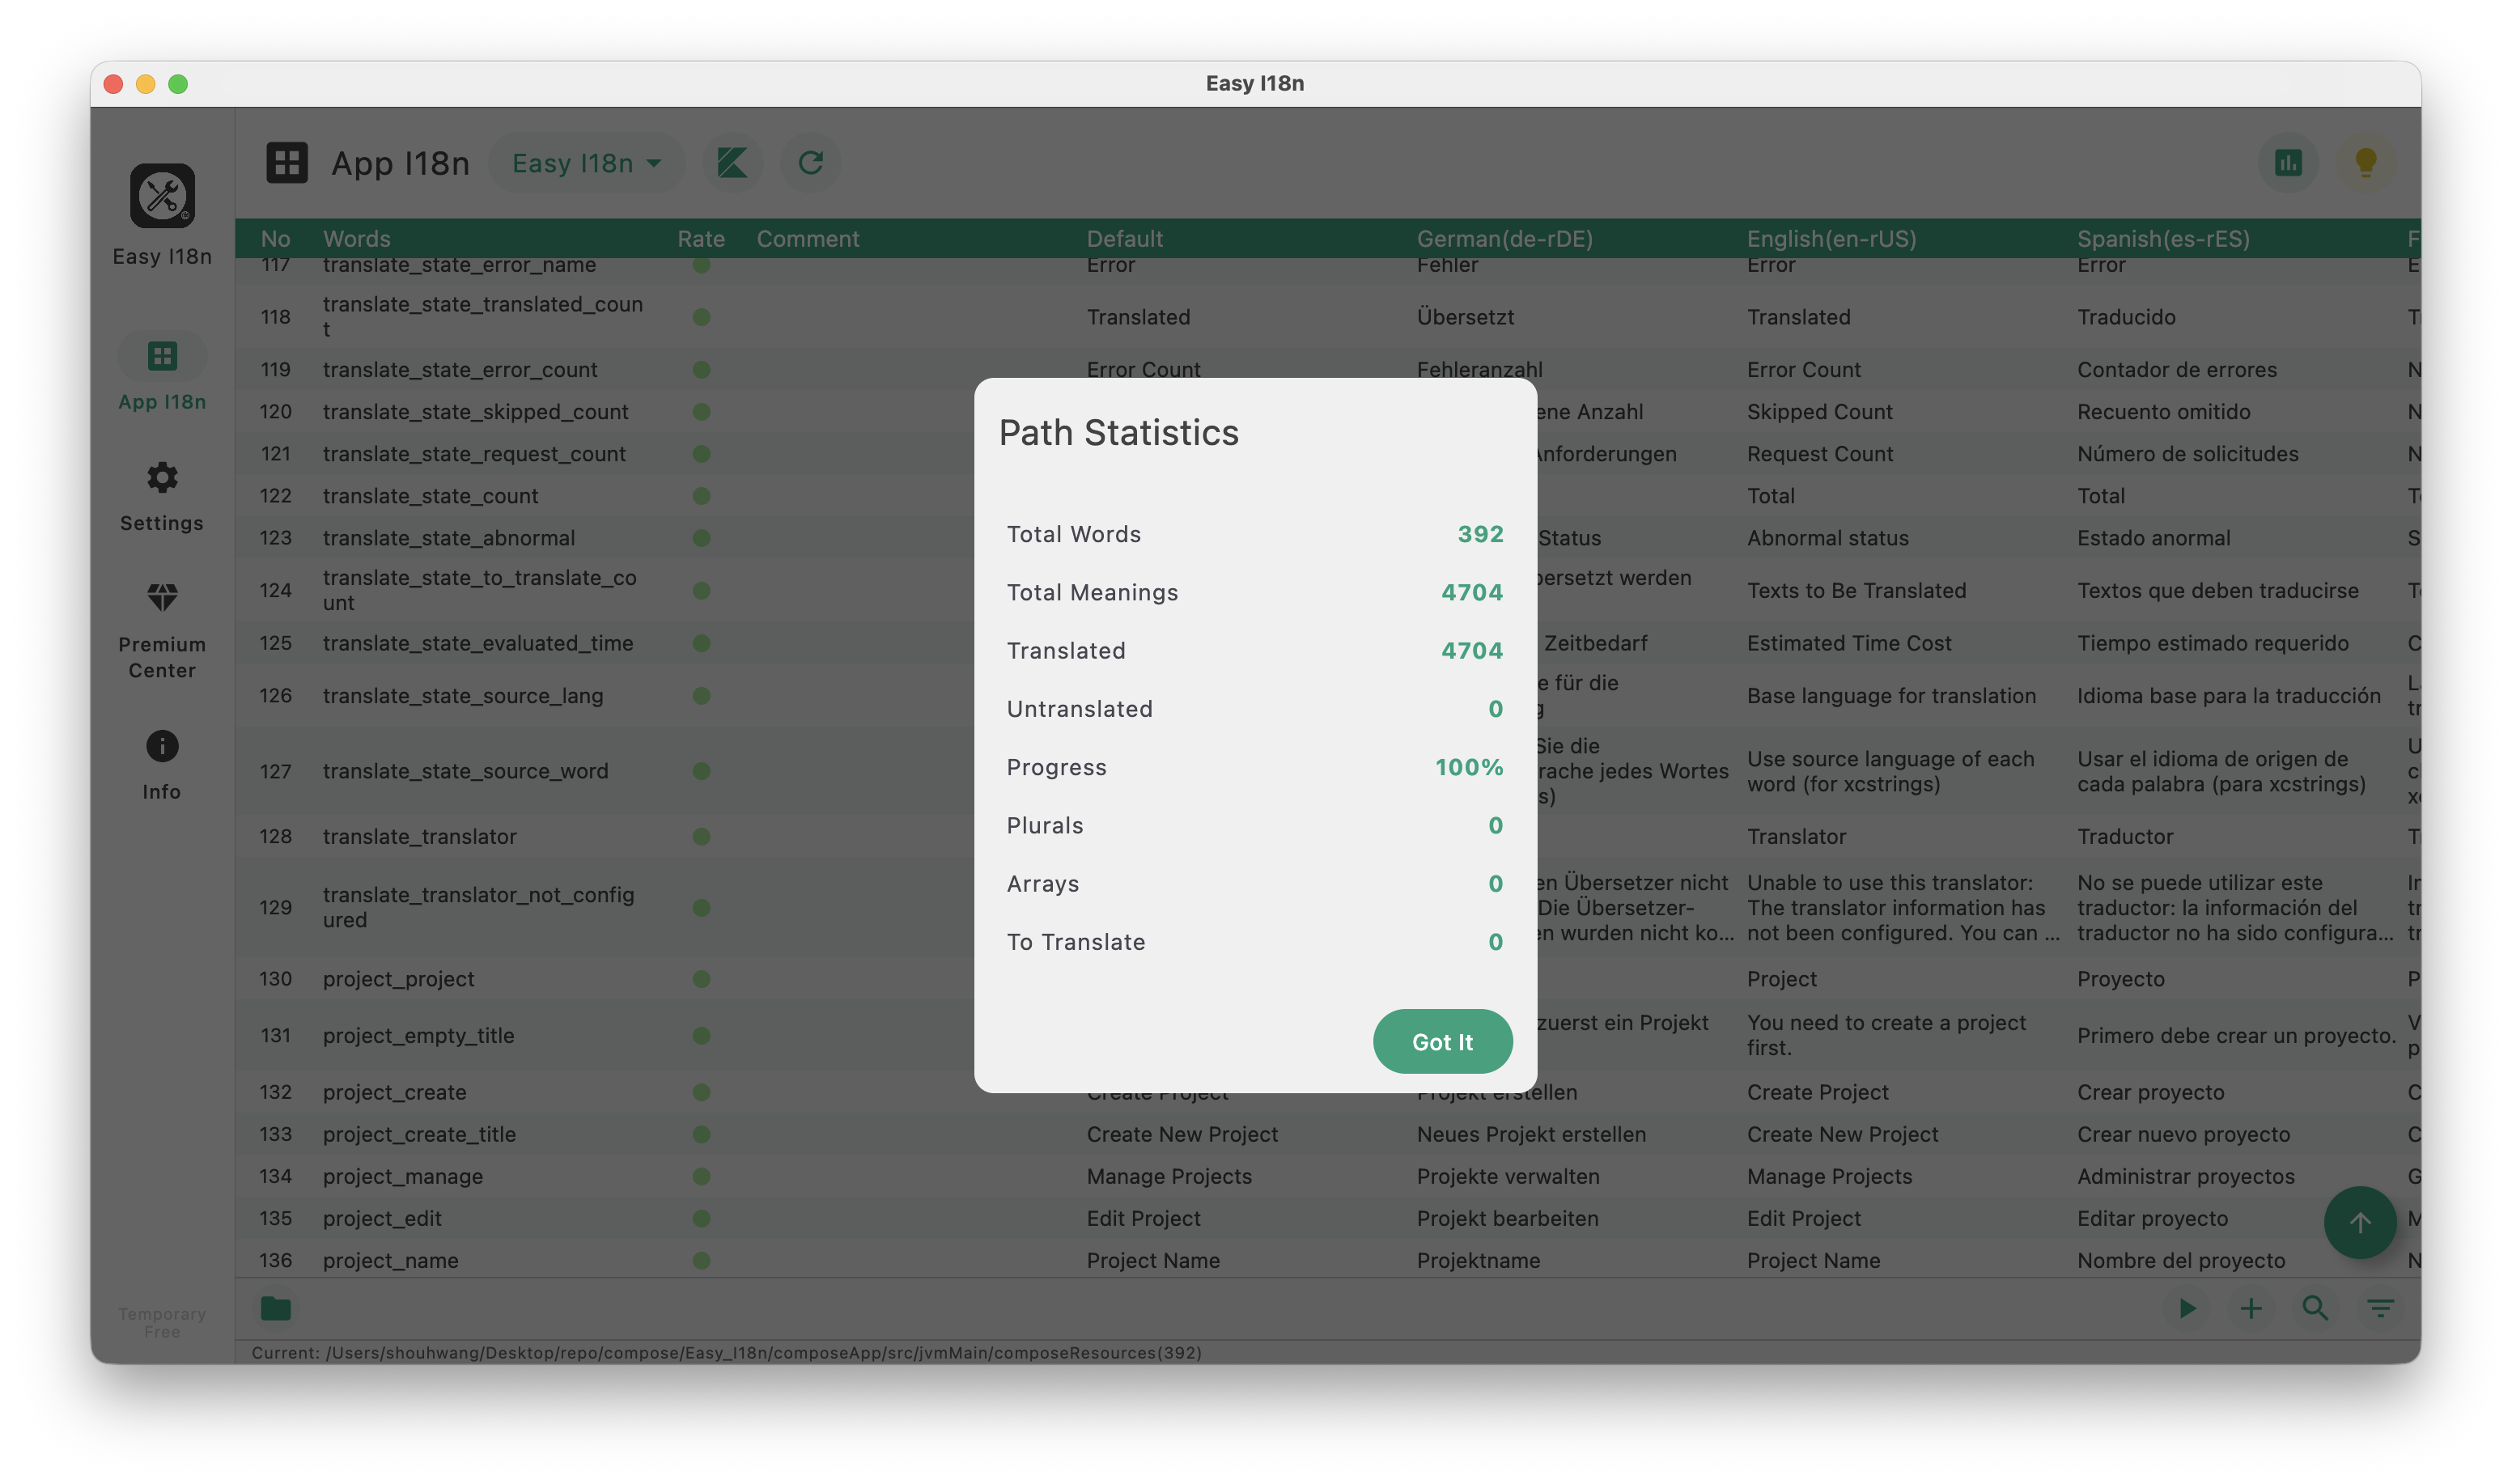Click the lightbulb tips icon
The height and width of the screenshot is (1484, 2512).
[2365, 162]
